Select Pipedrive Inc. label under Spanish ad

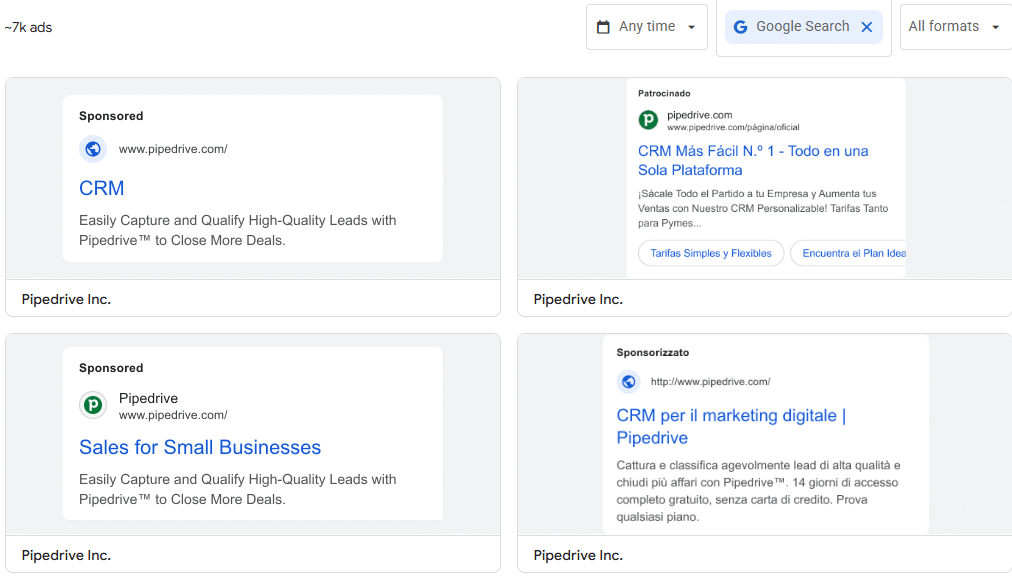578,299
